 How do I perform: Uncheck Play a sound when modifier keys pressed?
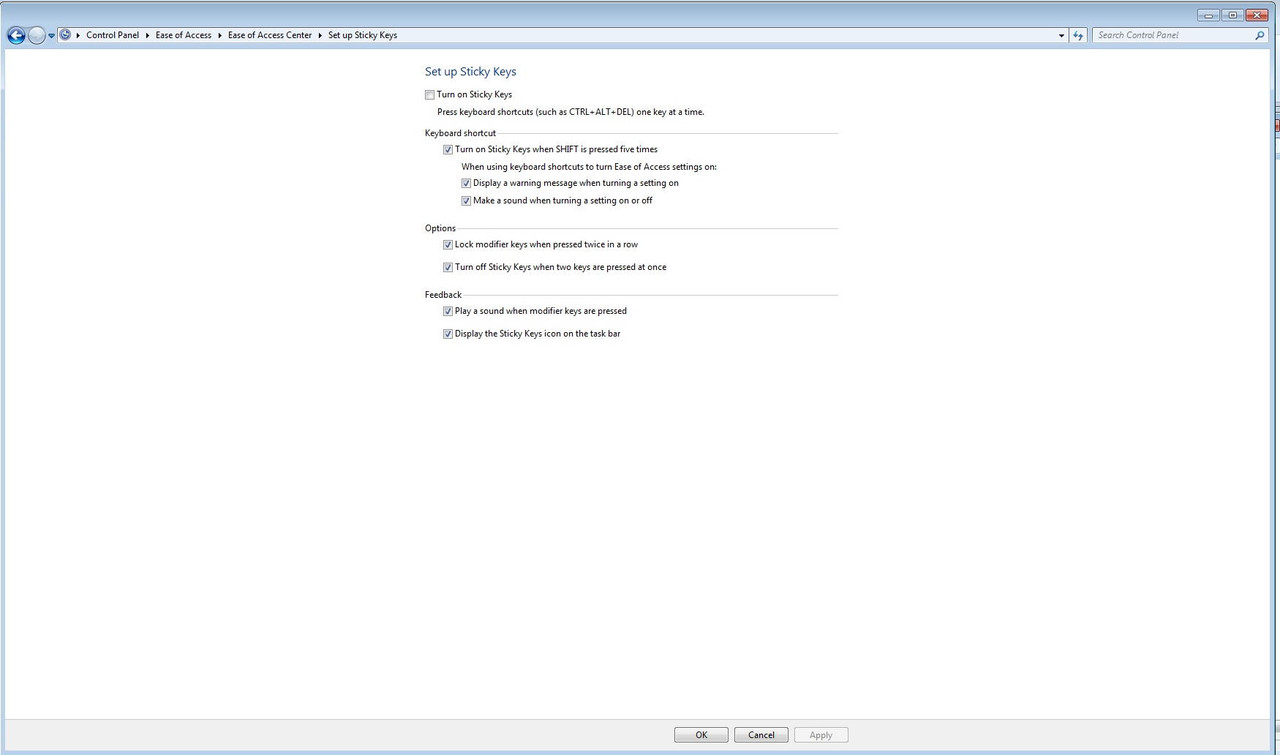coord(448,311)
